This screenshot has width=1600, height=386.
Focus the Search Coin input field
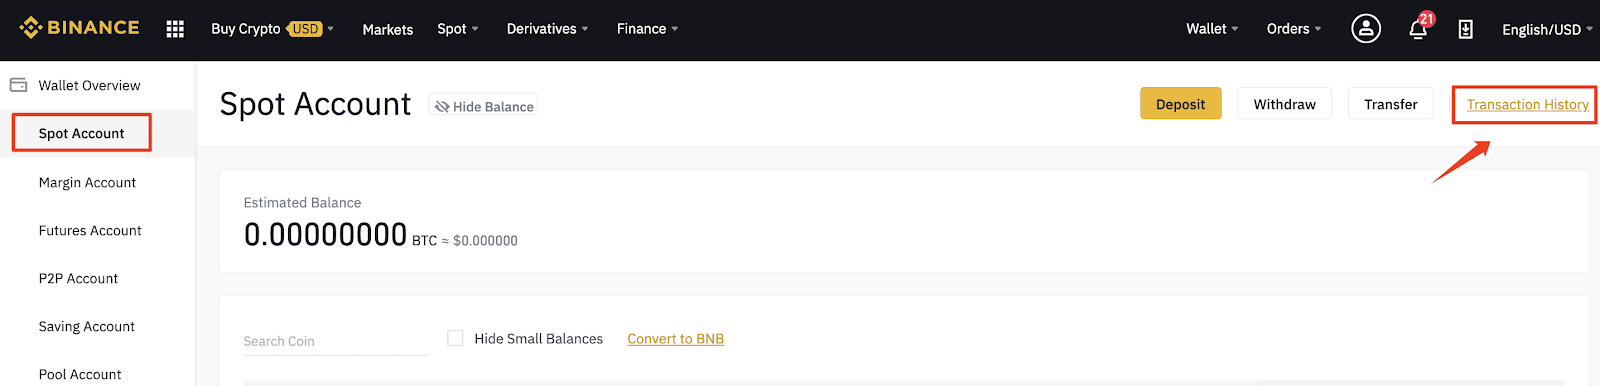[335, 341]
